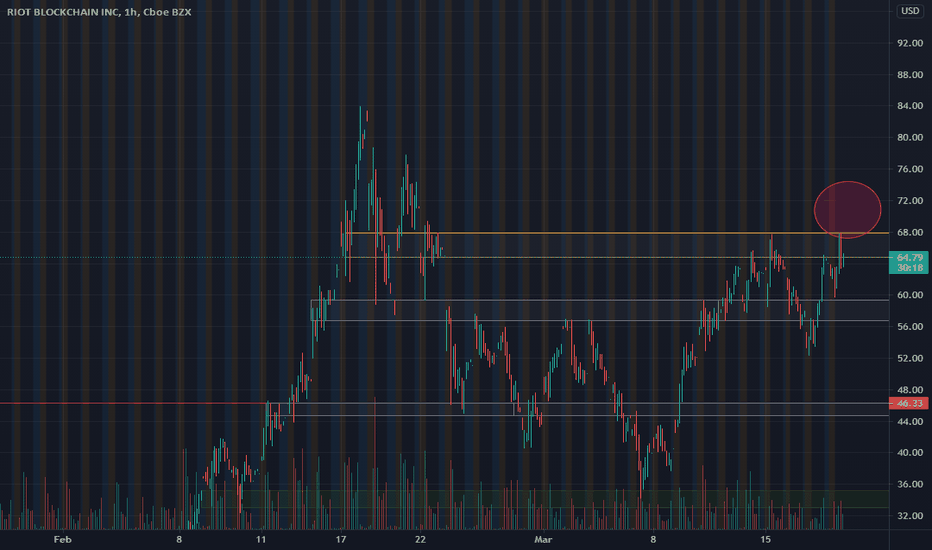
Task: Click the 48.00 price axis label
Action: pyautogui.click(x=910, y=389)
